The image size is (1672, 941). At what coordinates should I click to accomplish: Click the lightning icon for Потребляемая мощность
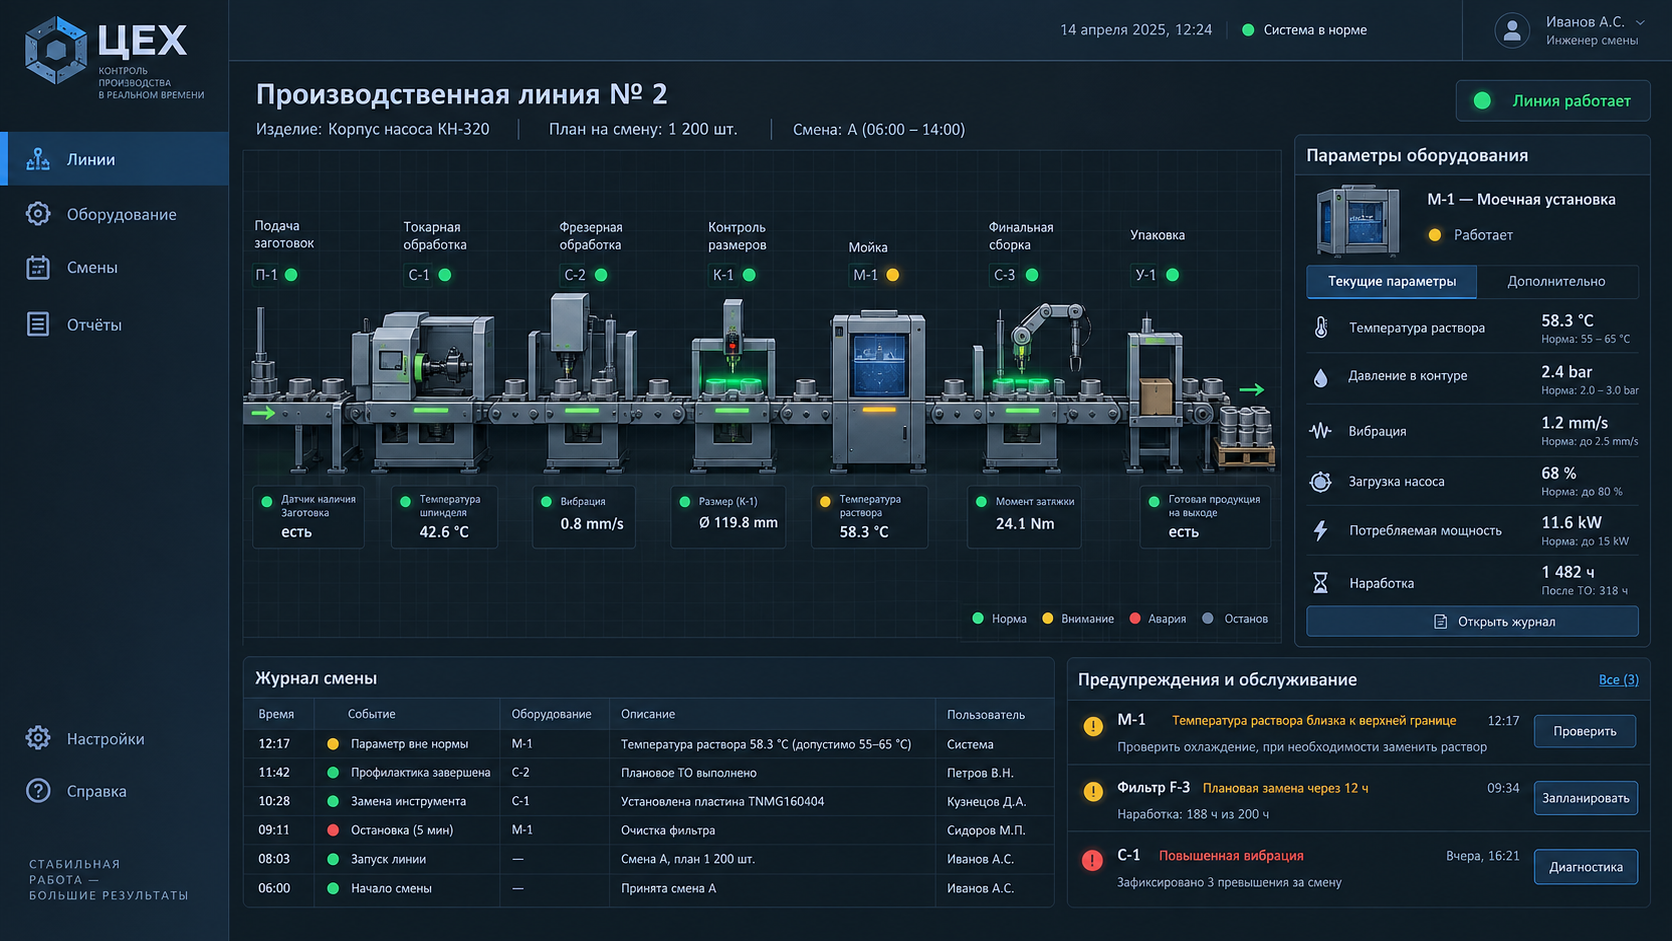(x=1321, y=531)
